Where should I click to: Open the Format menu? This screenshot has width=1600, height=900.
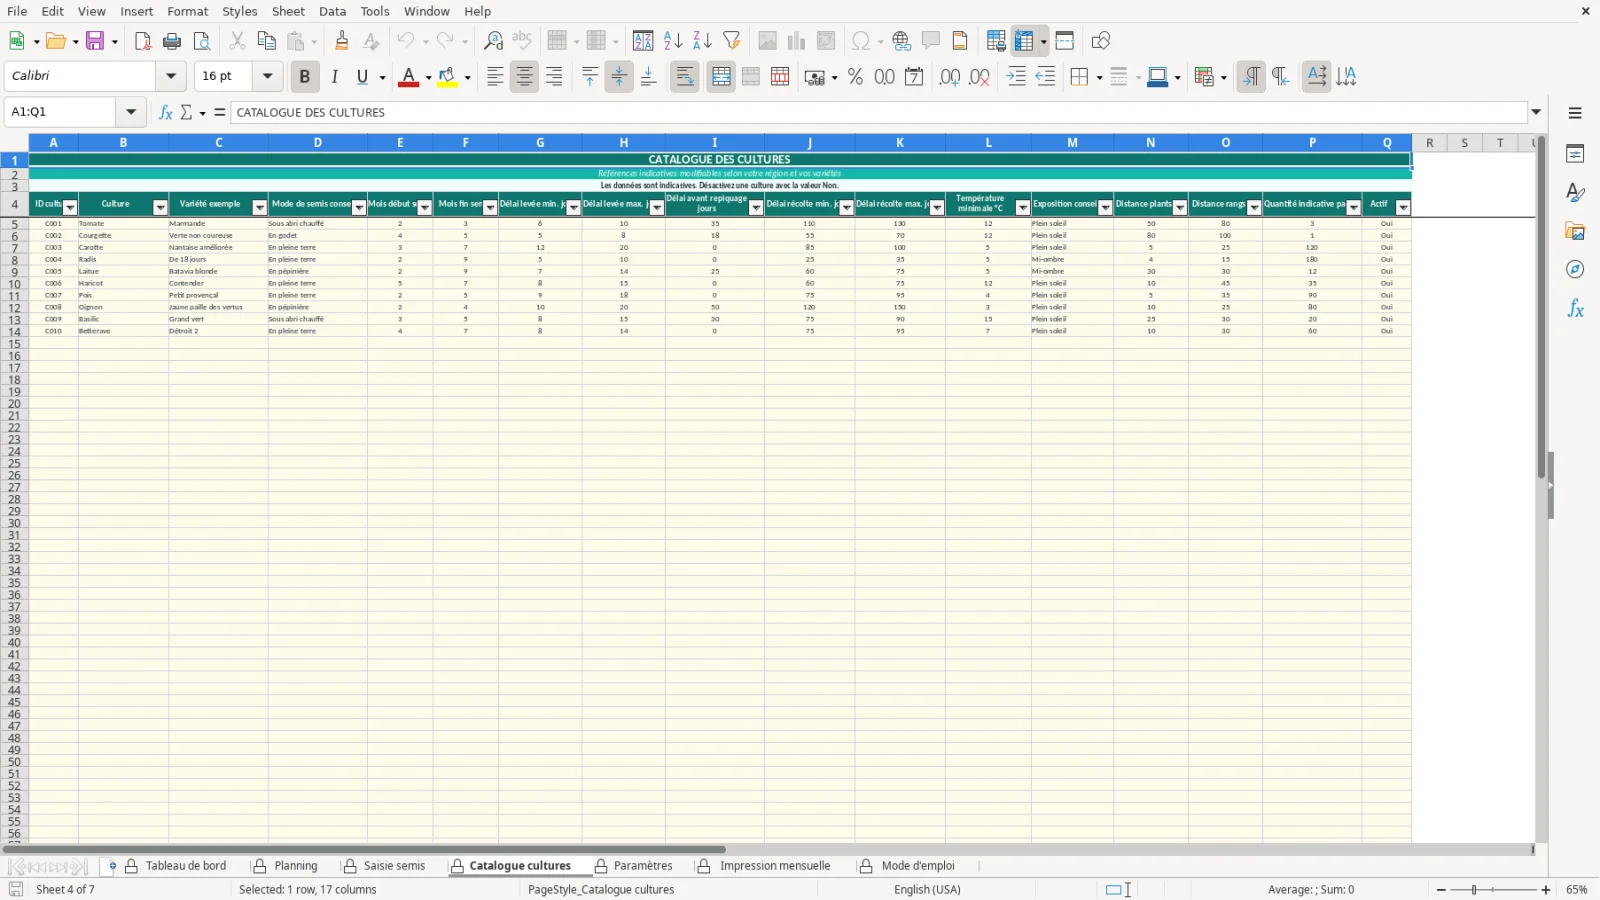[188, 11]
